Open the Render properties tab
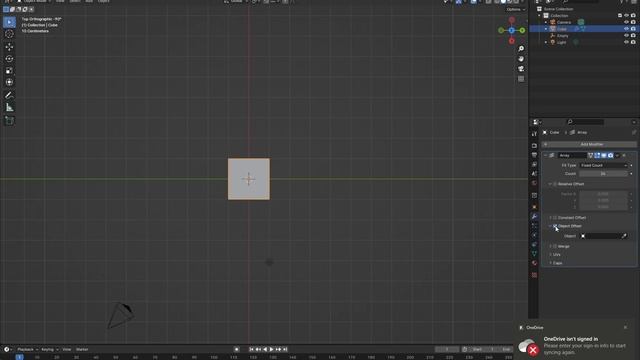The height and width of the screenshot is (360, 640). (x=534, y=145)
